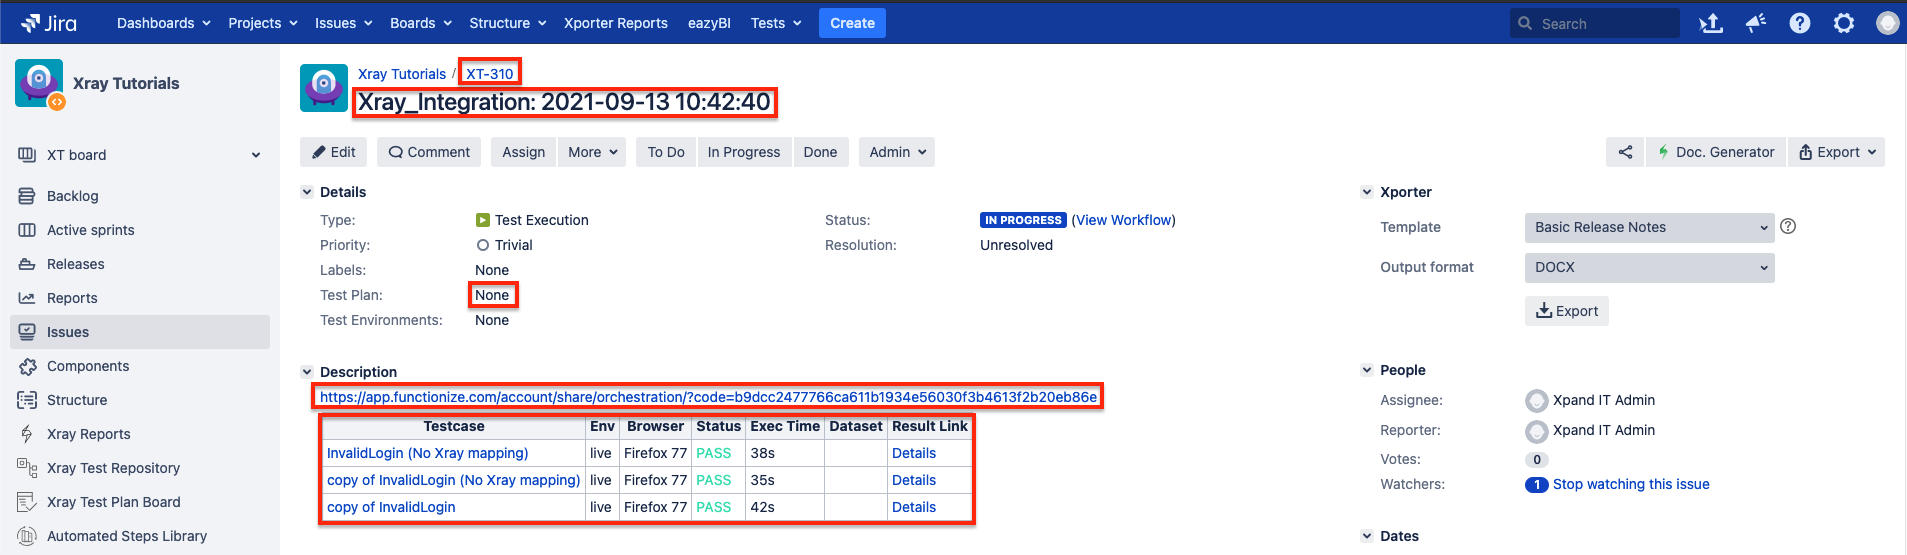Open the Output format DOCX select
1907x555 pixels.
pyautogui.click(x=1650, y=268)
